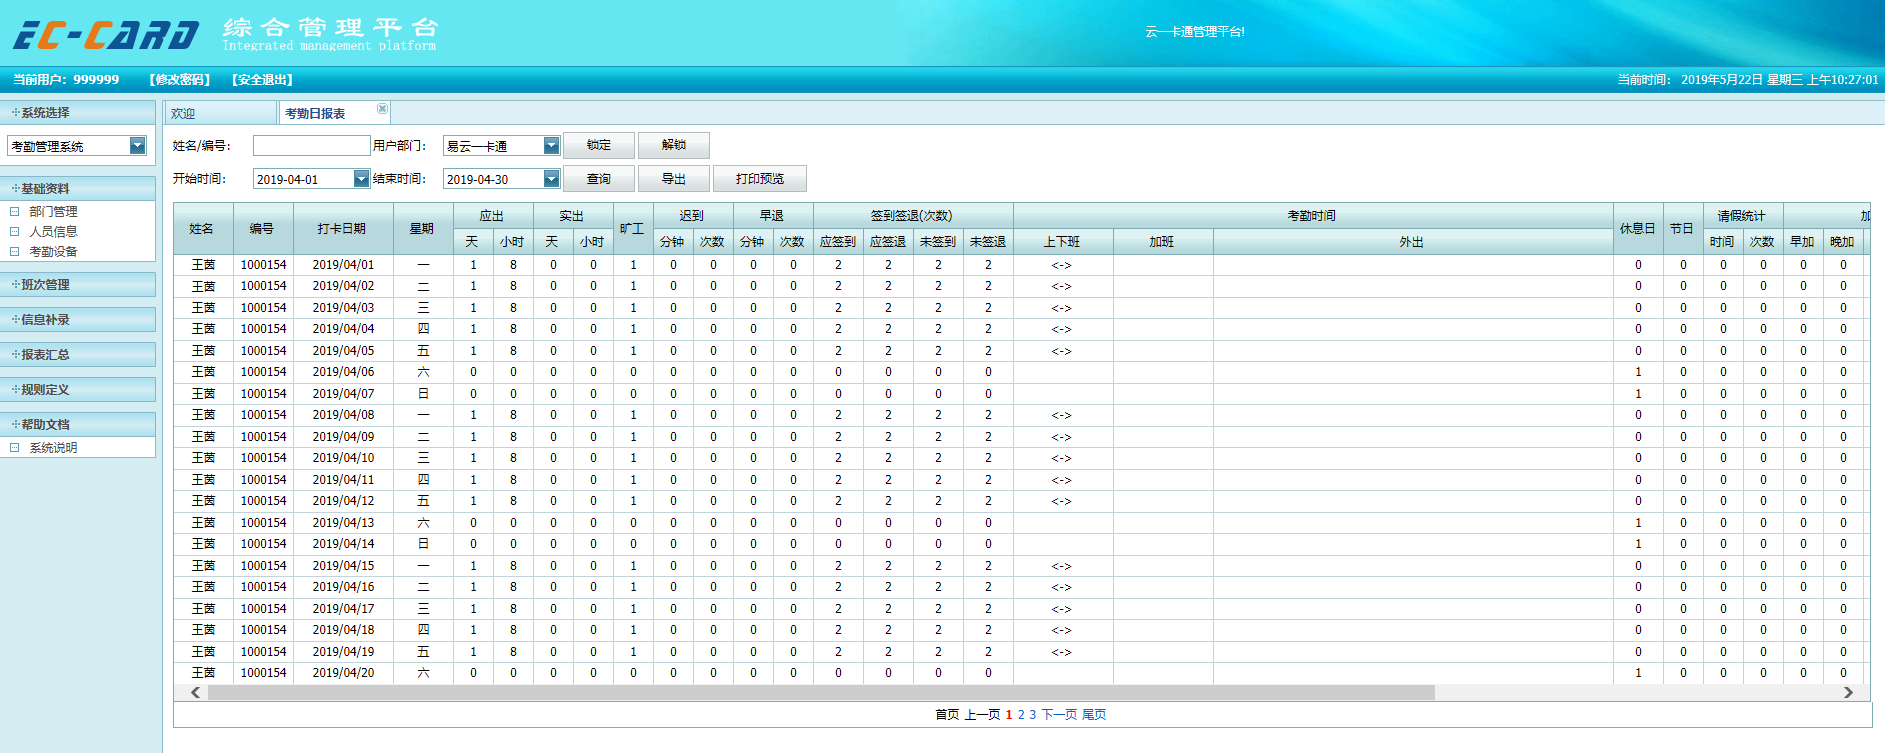The height and width of the screenshot is (753, 1885).
Task: Expand the 报表汇总 section
Action: pyautogui.click(x=78, y=355)
